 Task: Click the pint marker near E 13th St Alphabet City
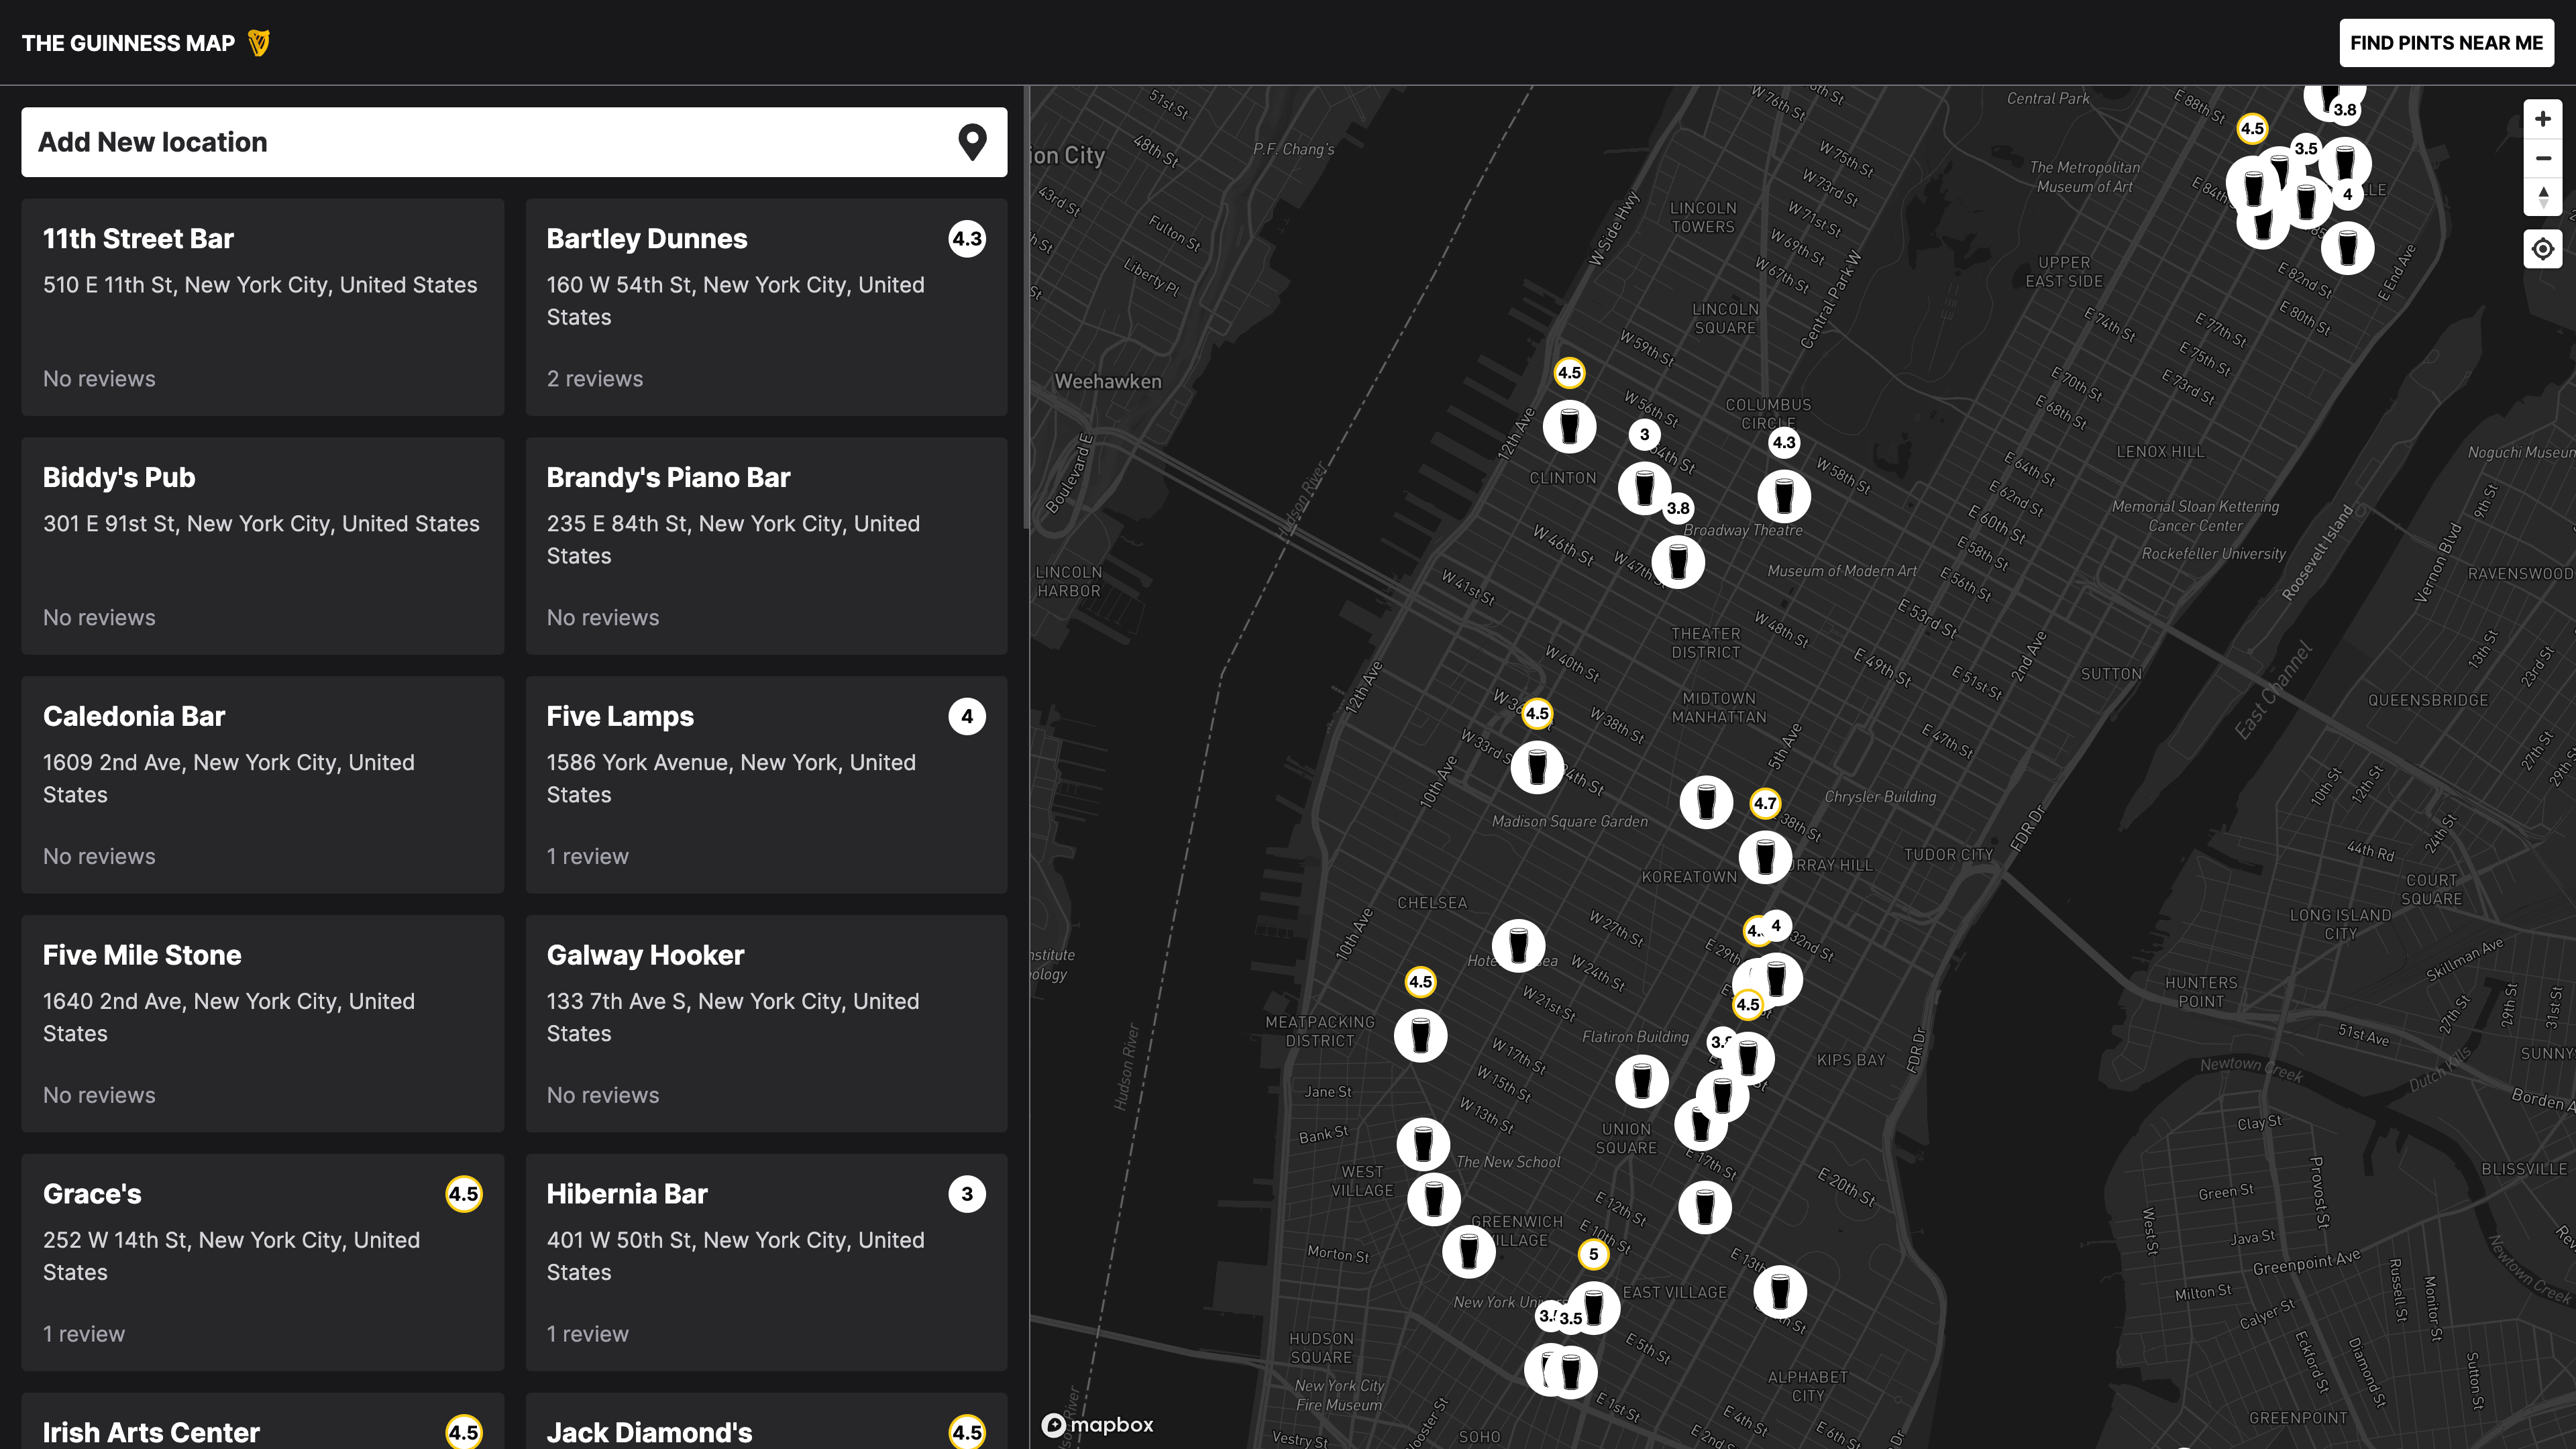[1780, 1291]
